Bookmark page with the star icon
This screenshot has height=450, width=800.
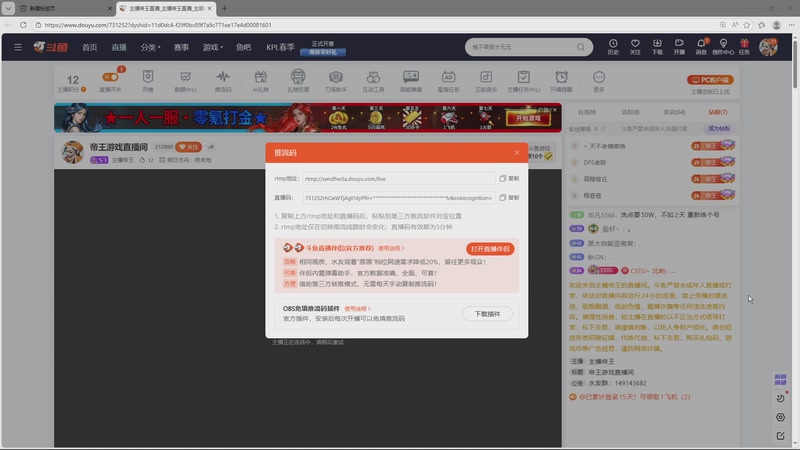(x=747, y=24)
